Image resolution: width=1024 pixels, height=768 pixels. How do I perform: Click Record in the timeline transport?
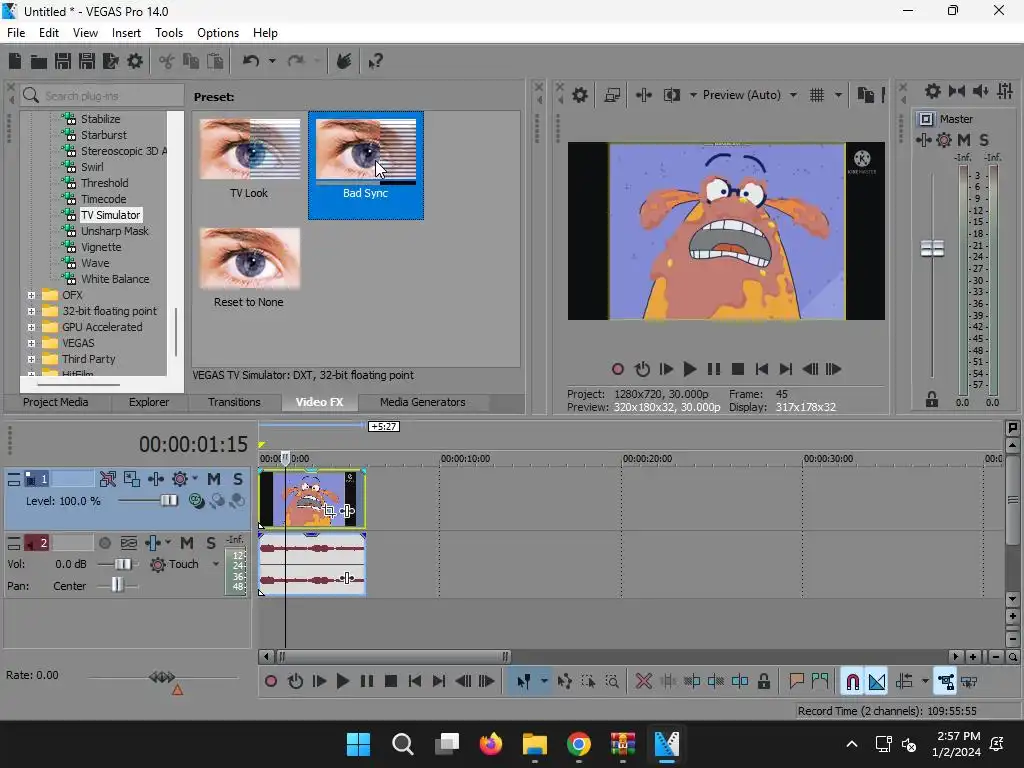[x=270, y=682]
